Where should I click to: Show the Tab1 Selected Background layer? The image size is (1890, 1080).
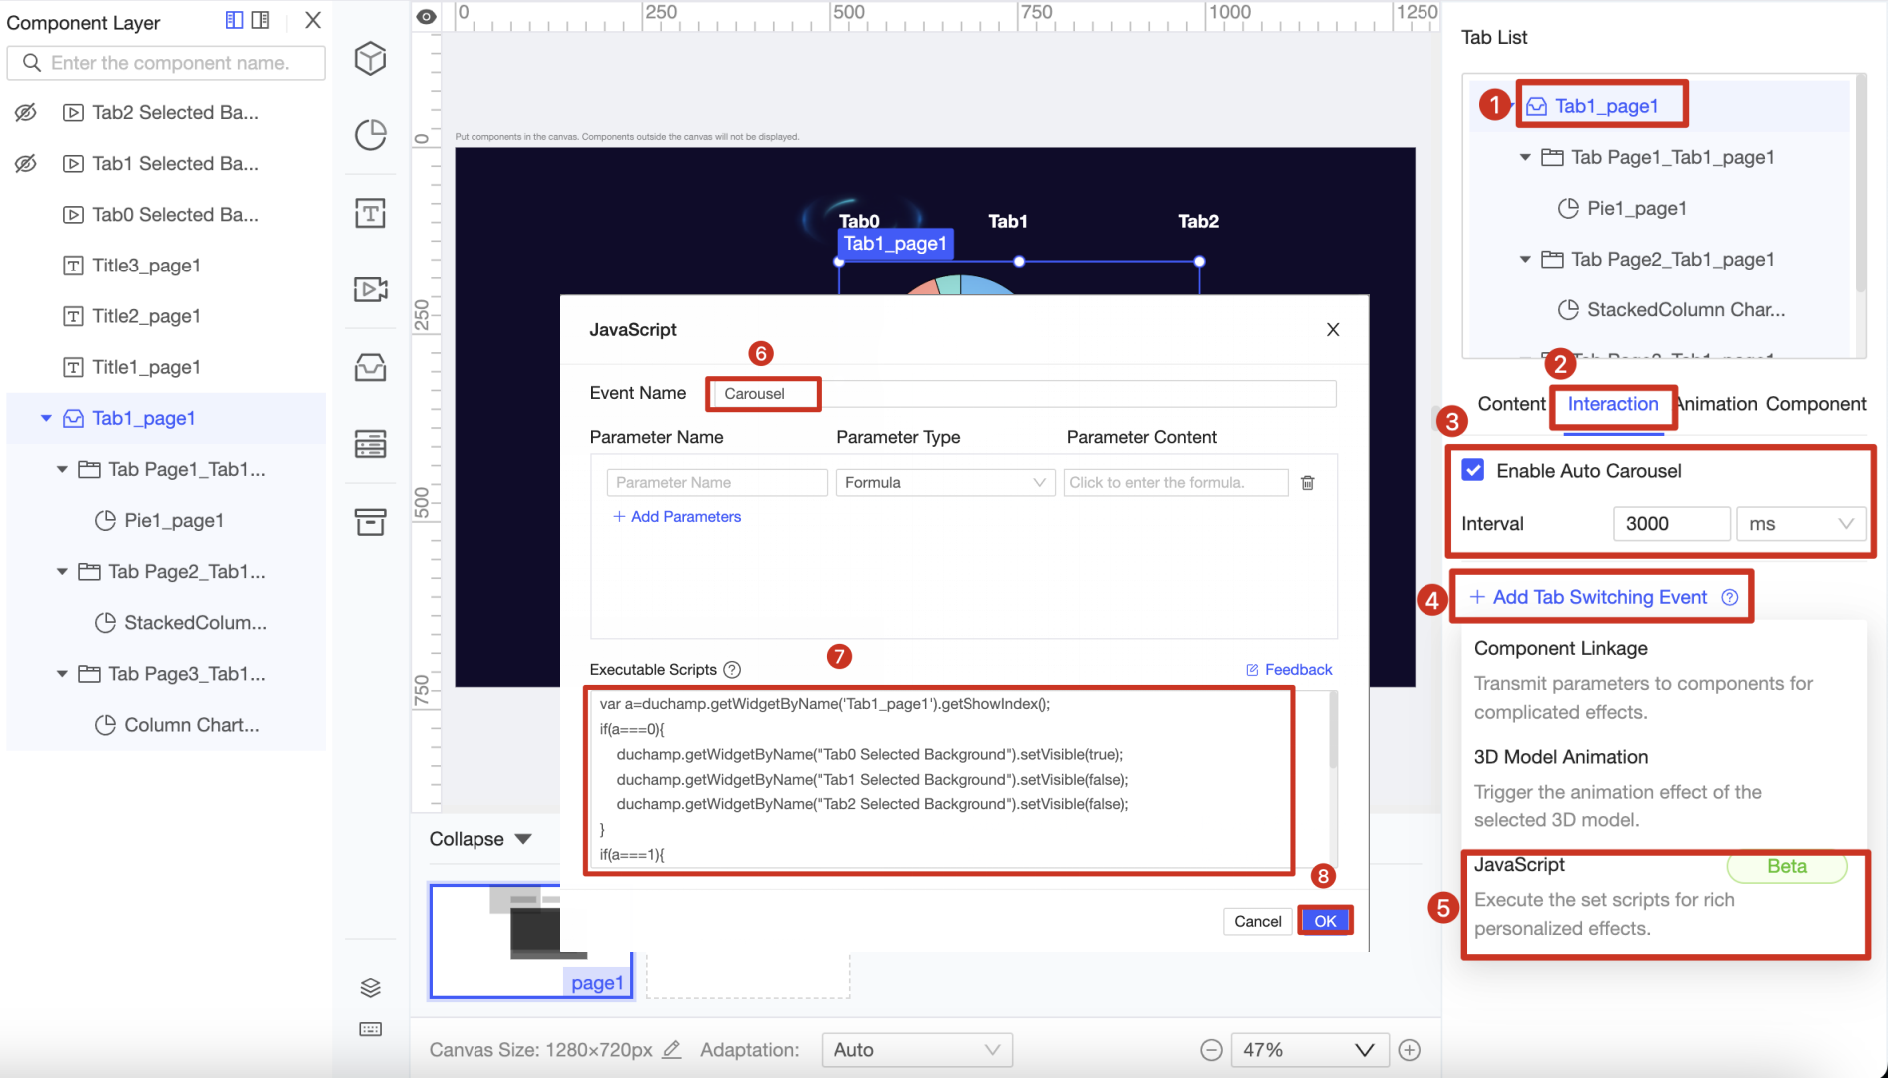[26, 163]
